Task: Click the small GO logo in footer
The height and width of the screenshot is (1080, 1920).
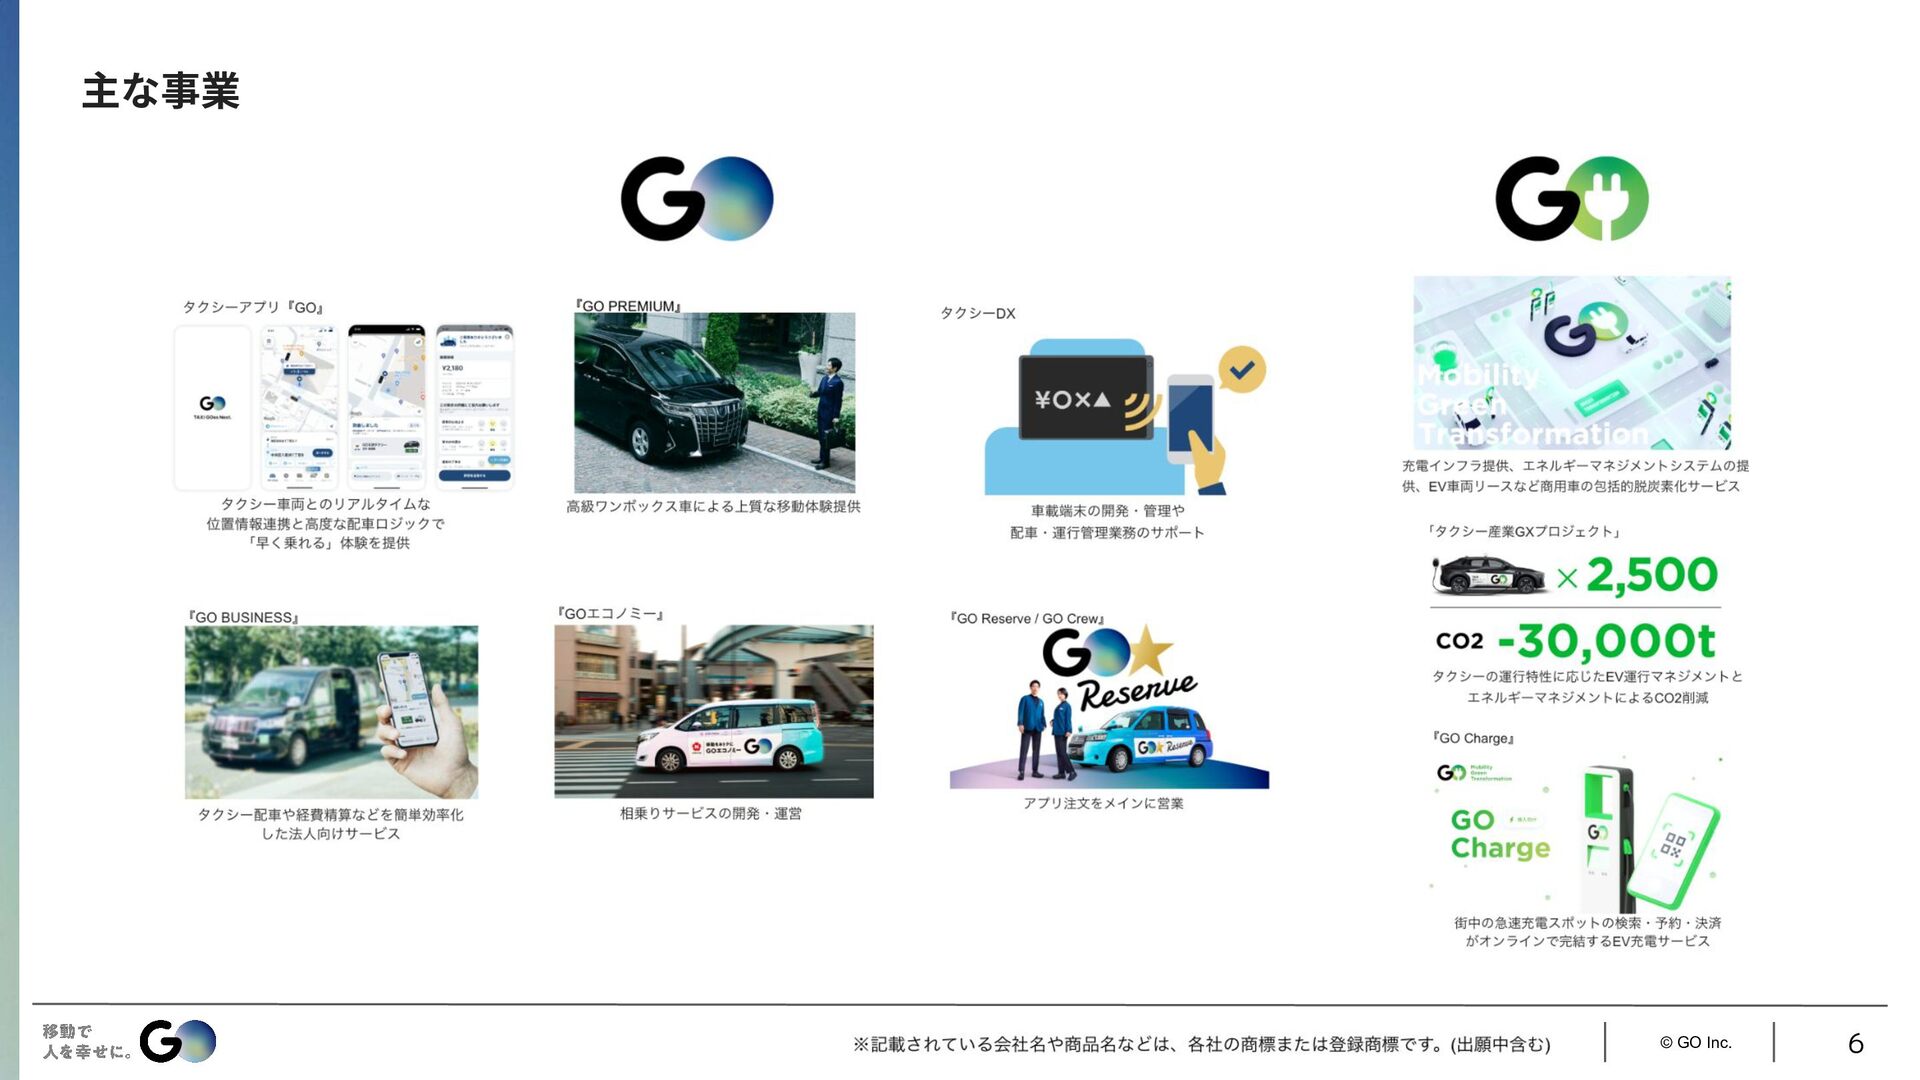Action: pos(178,1041)
